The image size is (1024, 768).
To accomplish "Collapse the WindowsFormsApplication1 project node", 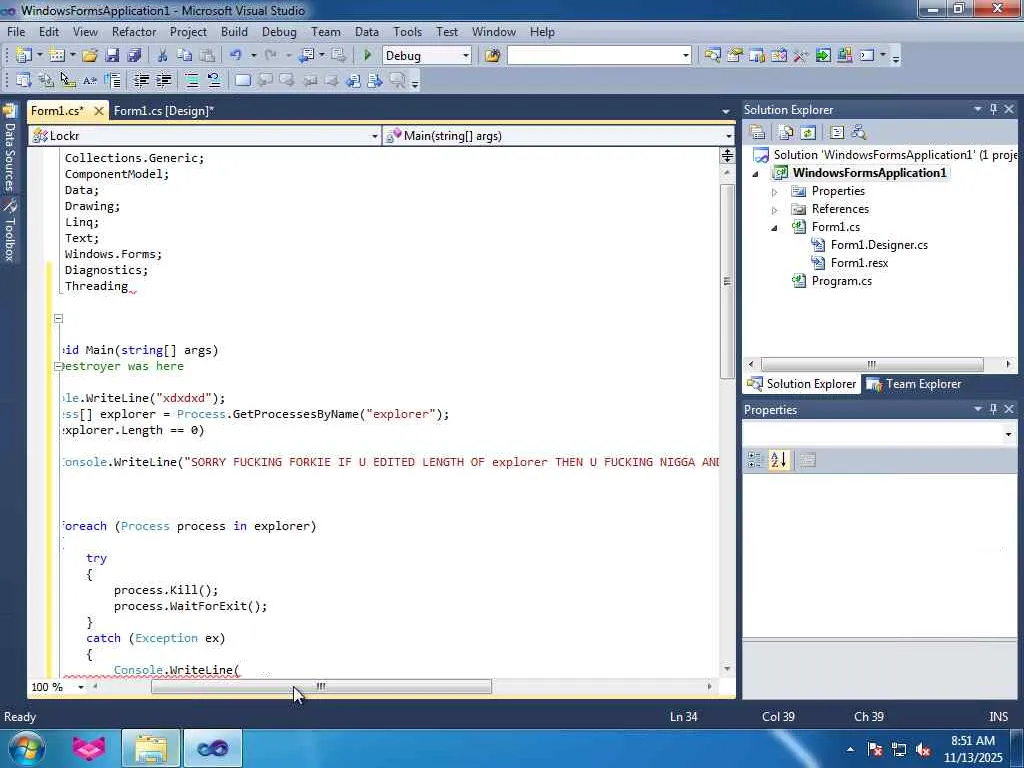I will click(x=756, y=174).
